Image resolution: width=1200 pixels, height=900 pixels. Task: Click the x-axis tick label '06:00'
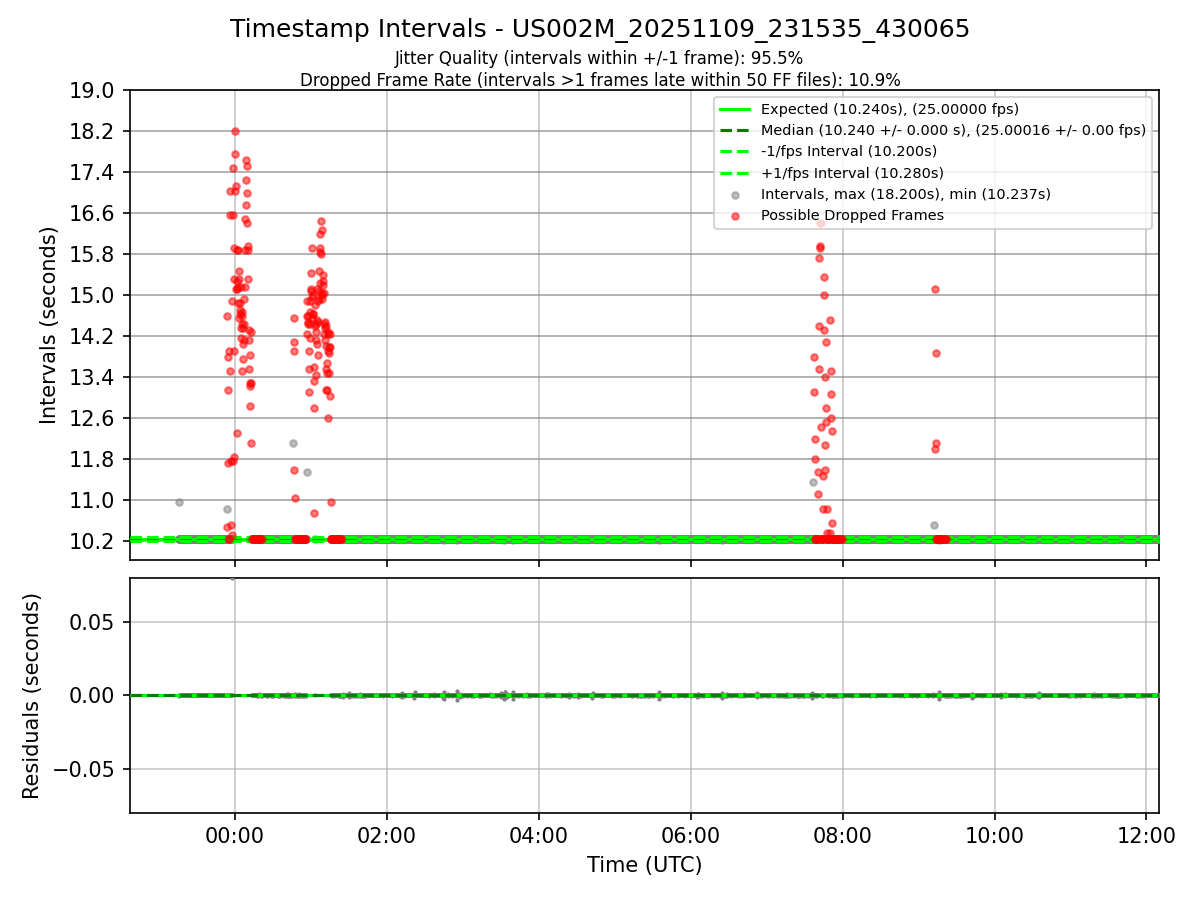(x=691, y=837)
